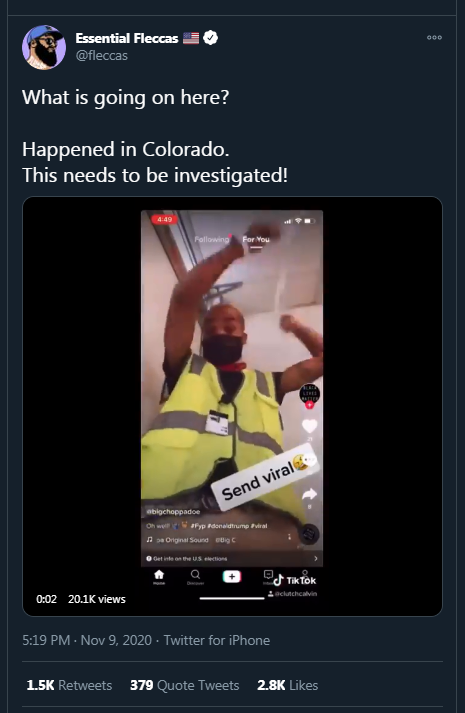
Task: Expand Get info on U.S. elections banner
Action: (232, 558)
